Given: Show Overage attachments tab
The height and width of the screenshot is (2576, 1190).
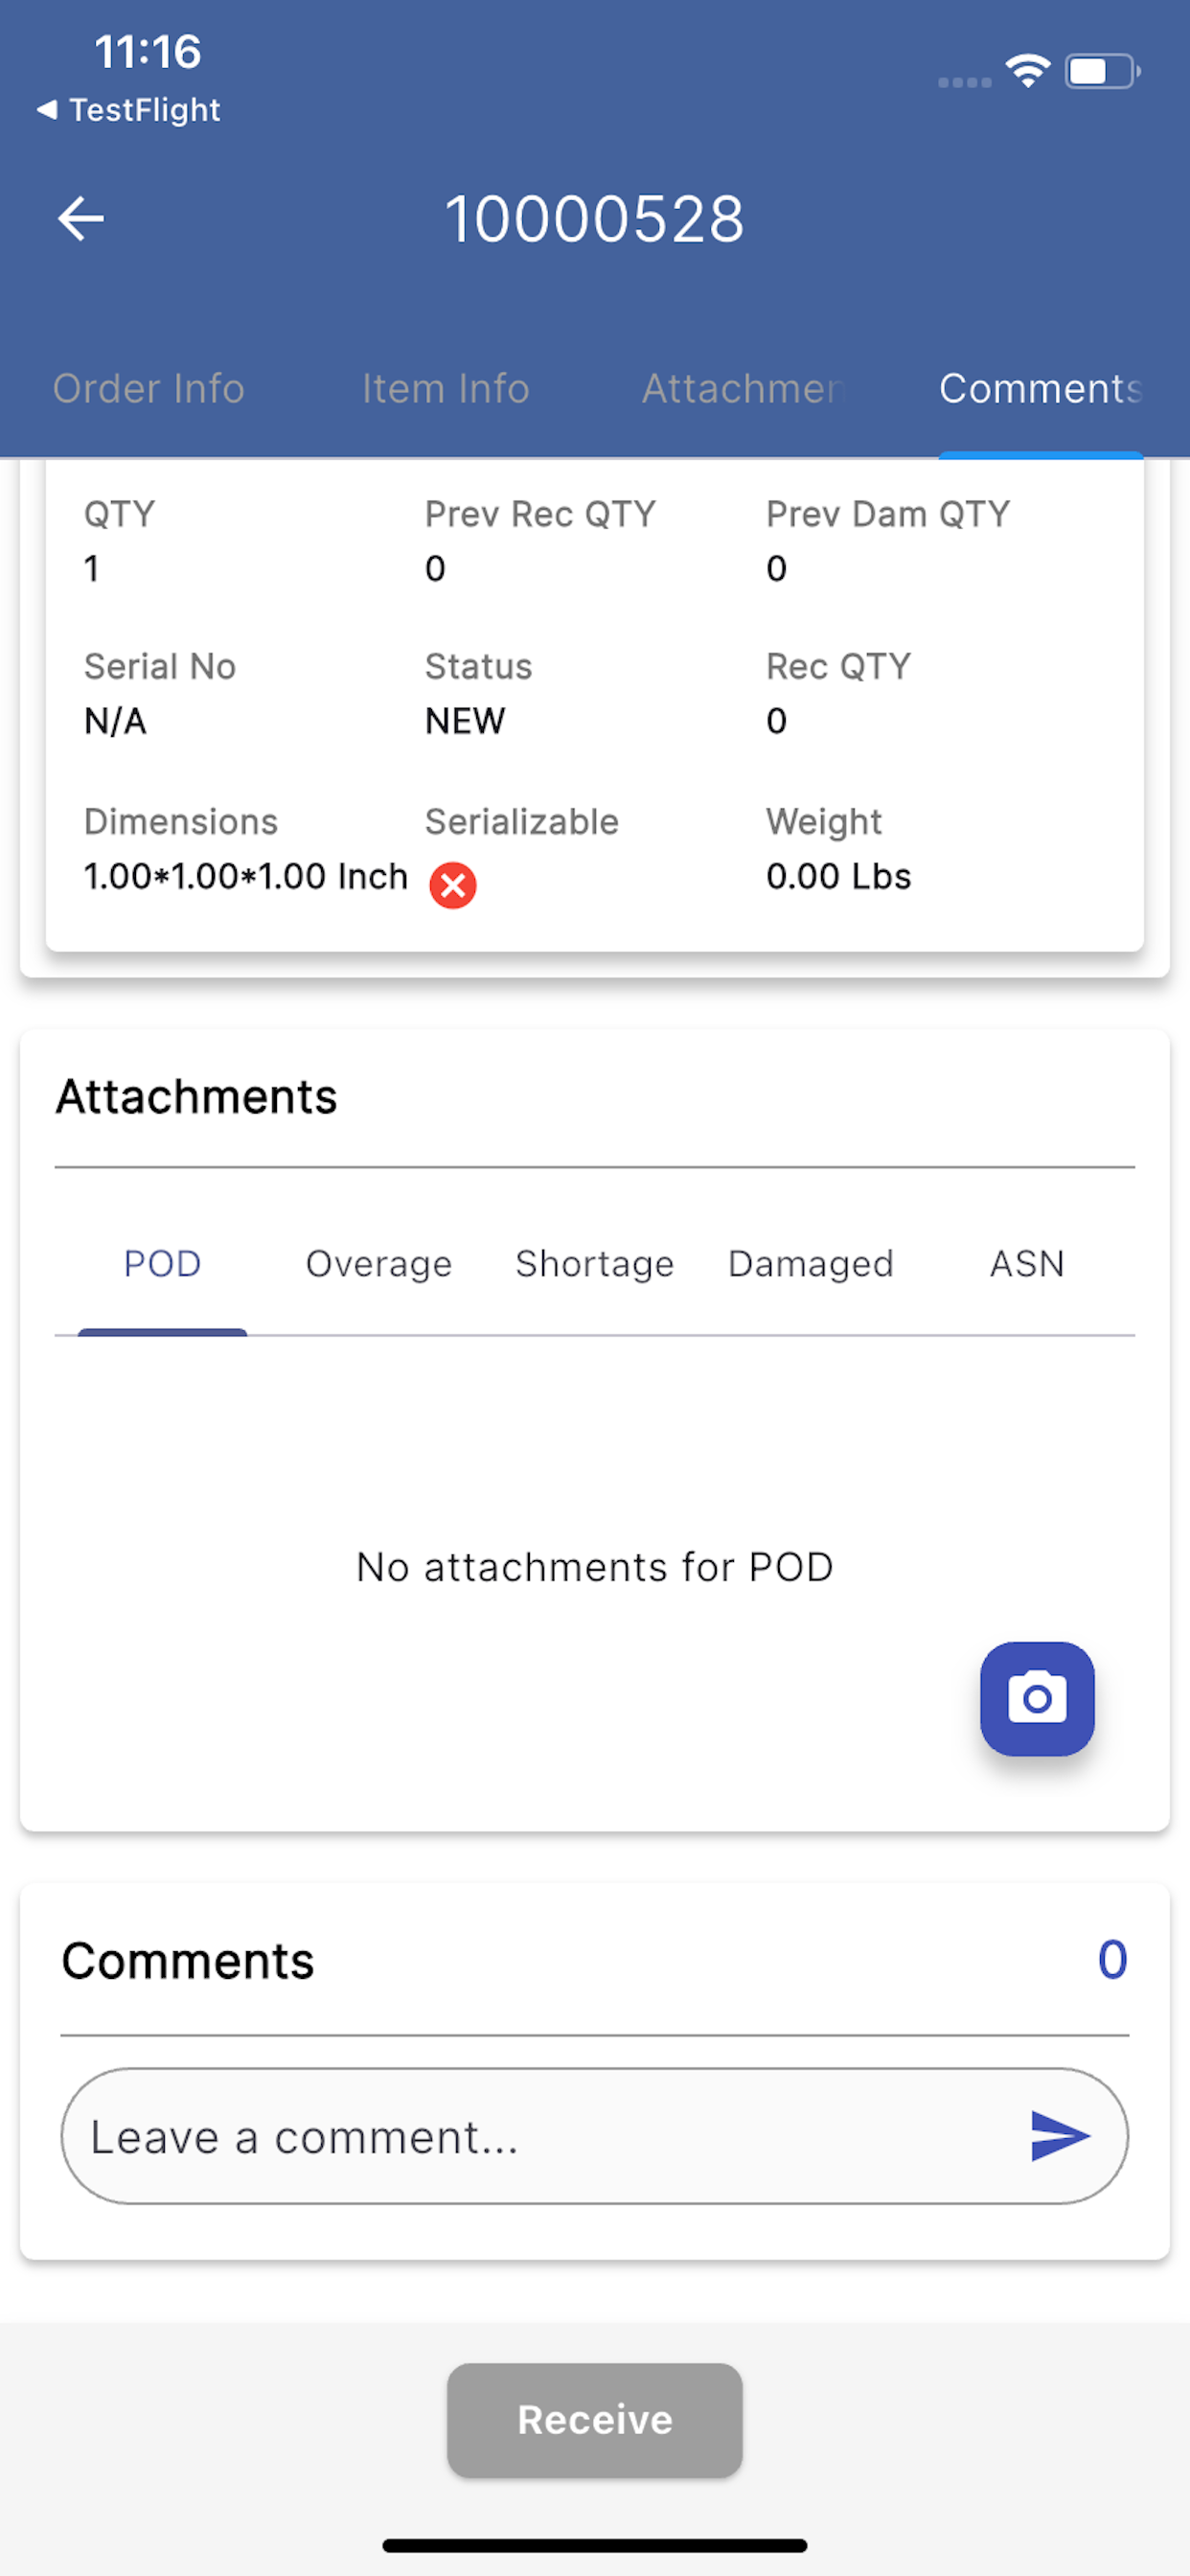Looking at the screenshot, I should click(378, 1264).
